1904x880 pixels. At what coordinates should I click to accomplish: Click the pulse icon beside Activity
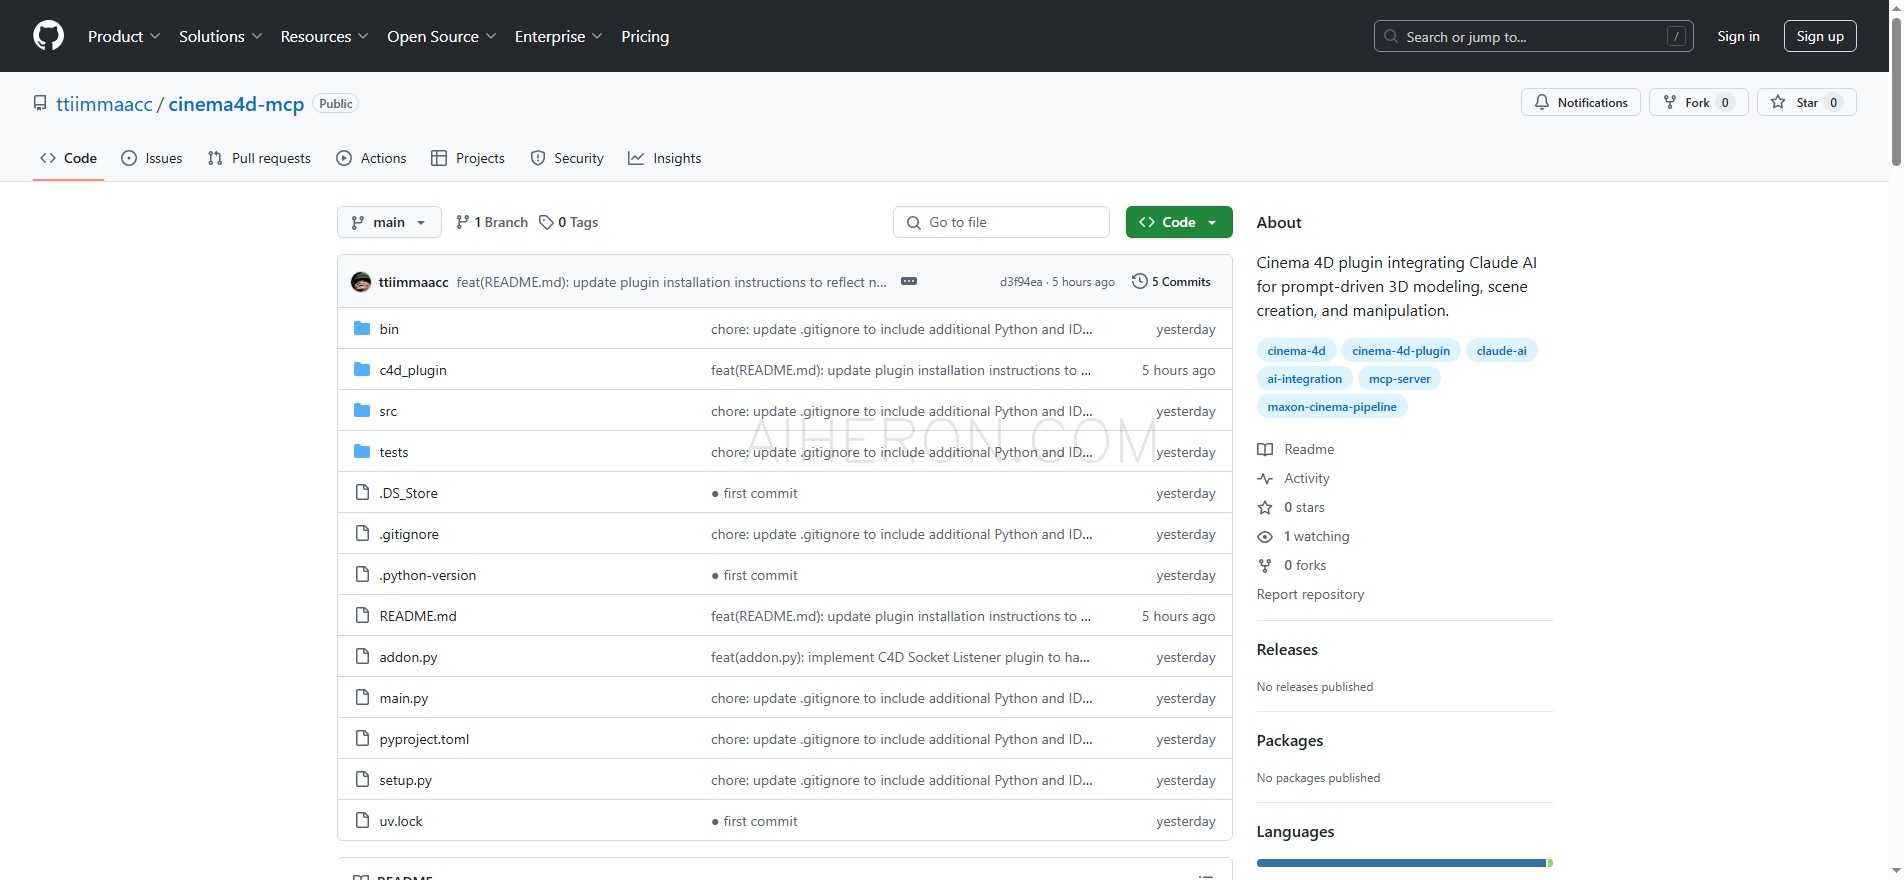pyautogui.click(x=1265, y=478)
